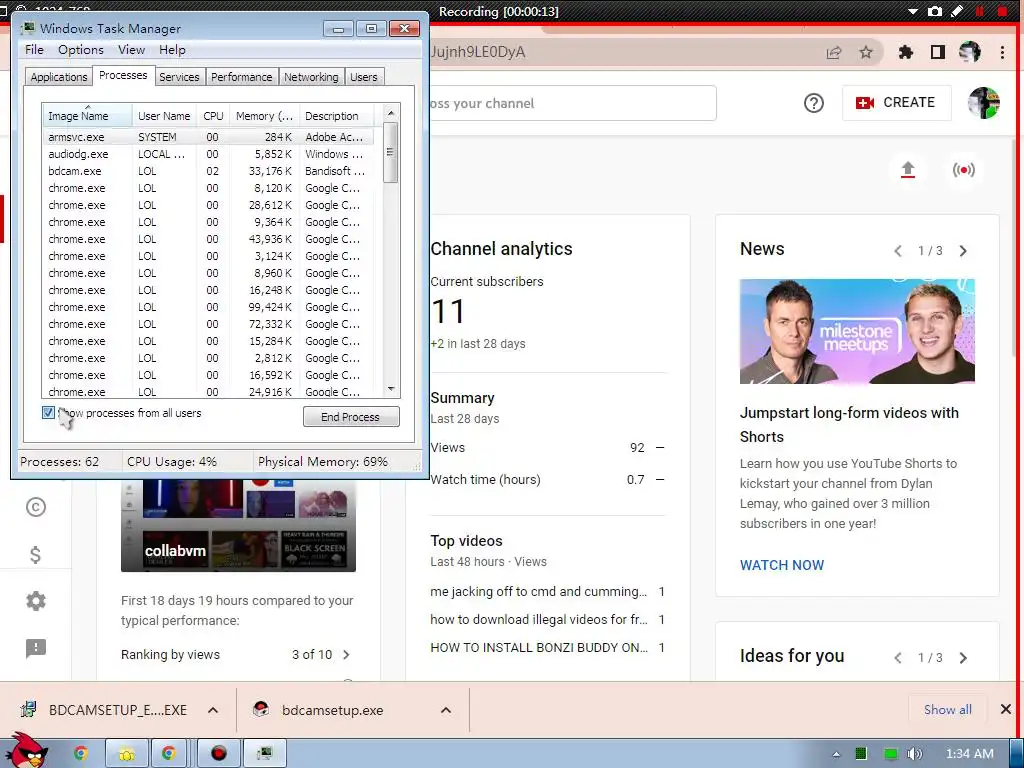Open options arrow for BDCAMSETUP_E....EXE download
This screenshot has height=768, width=1024.
point(213,710)
